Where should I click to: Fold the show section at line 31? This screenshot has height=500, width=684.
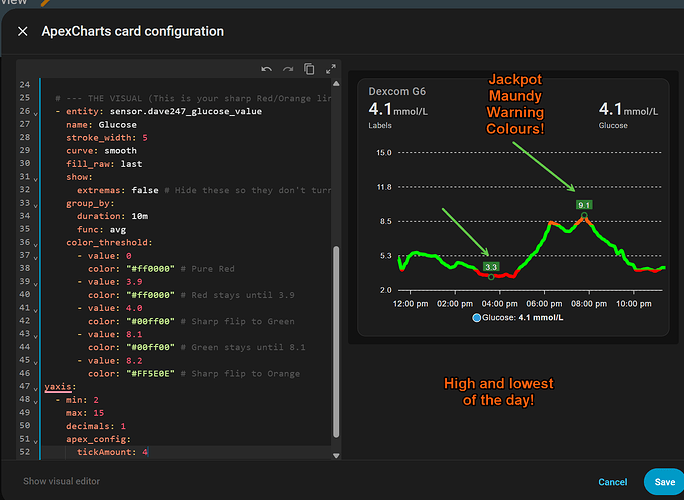click(x=38, y=177)
